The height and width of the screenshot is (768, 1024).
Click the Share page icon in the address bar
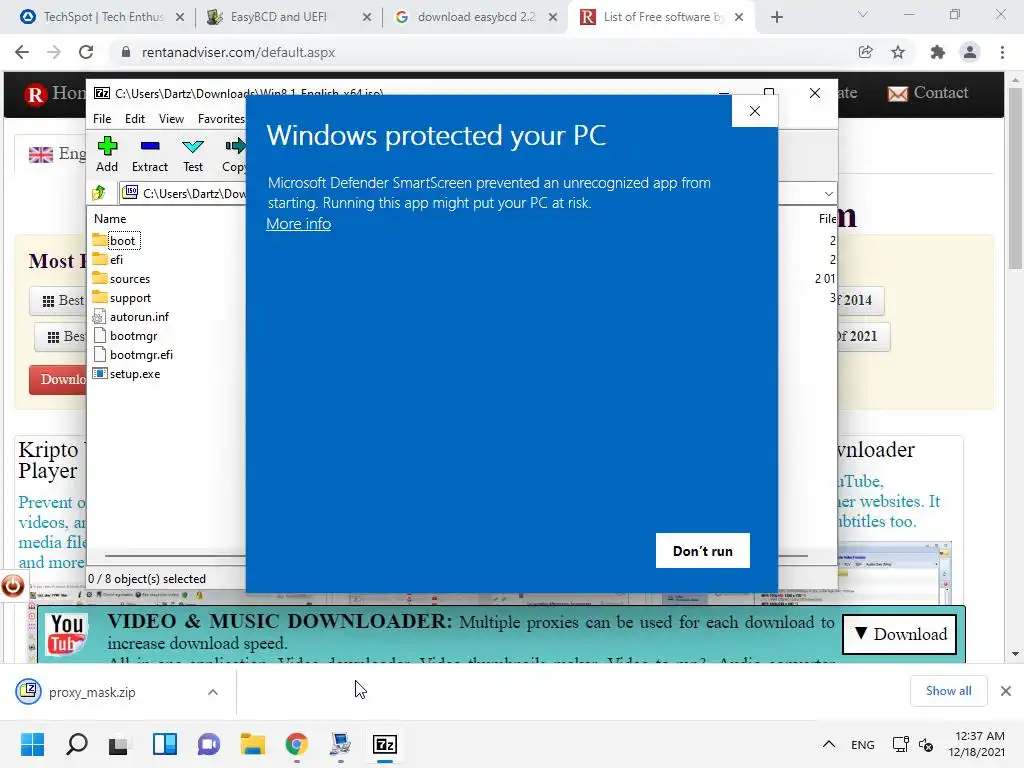pos(865,52)
